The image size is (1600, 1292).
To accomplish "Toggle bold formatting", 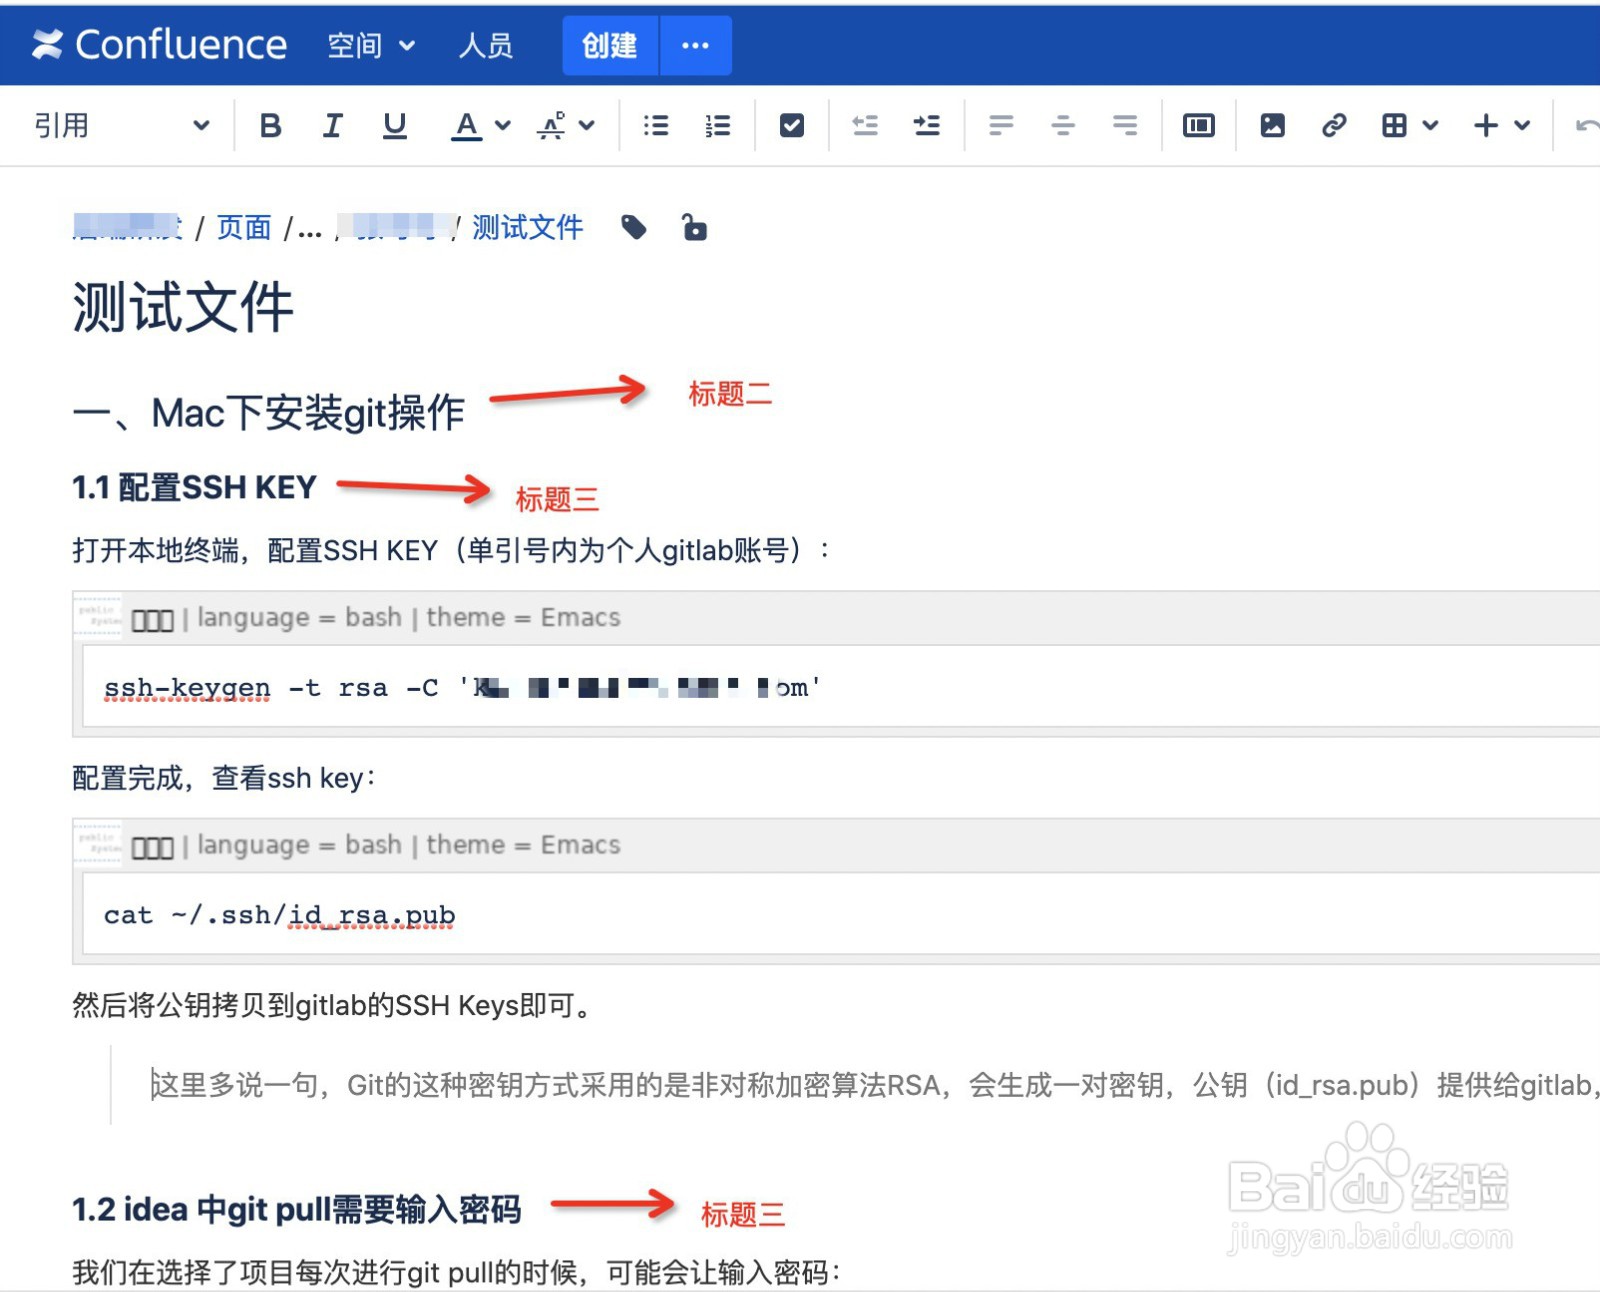I will [x=269, y=124].
